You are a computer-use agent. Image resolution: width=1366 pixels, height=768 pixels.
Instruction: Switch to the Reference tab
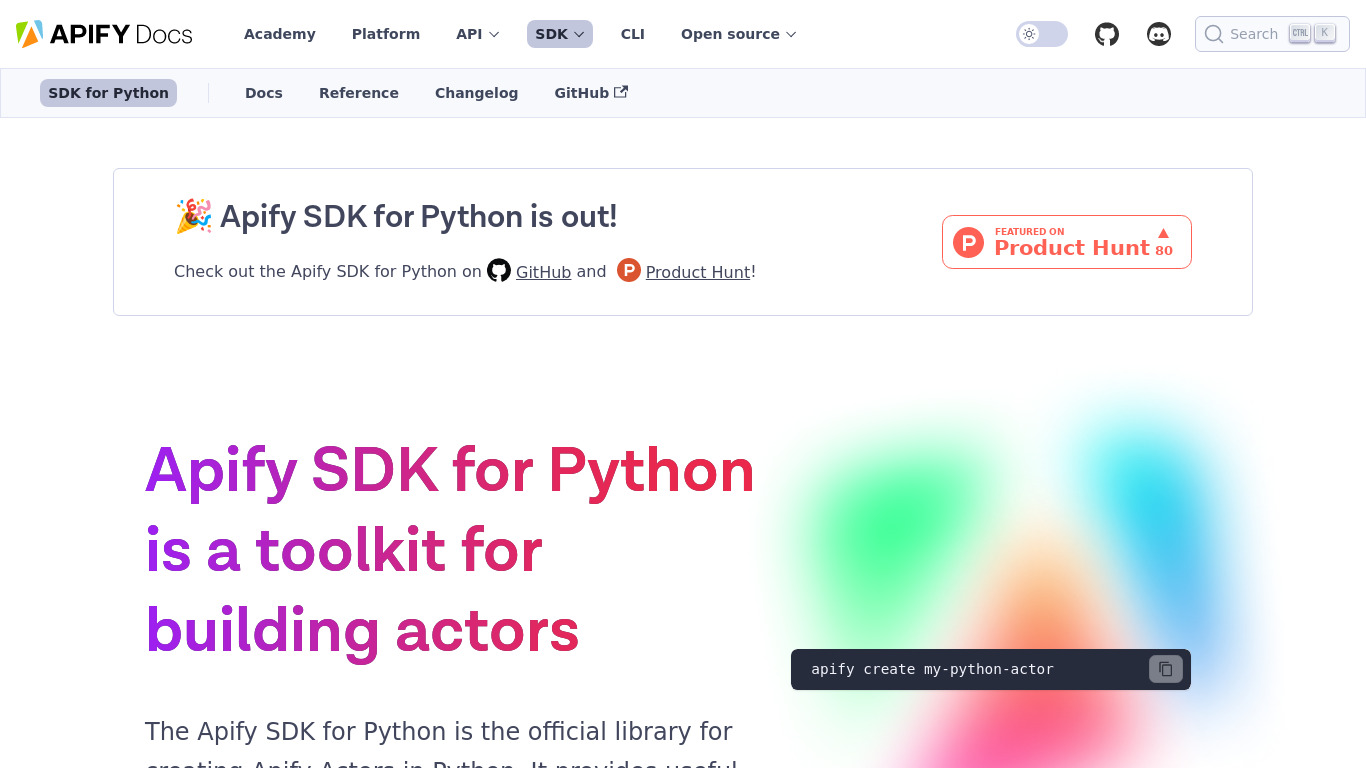tap(359, 93)
